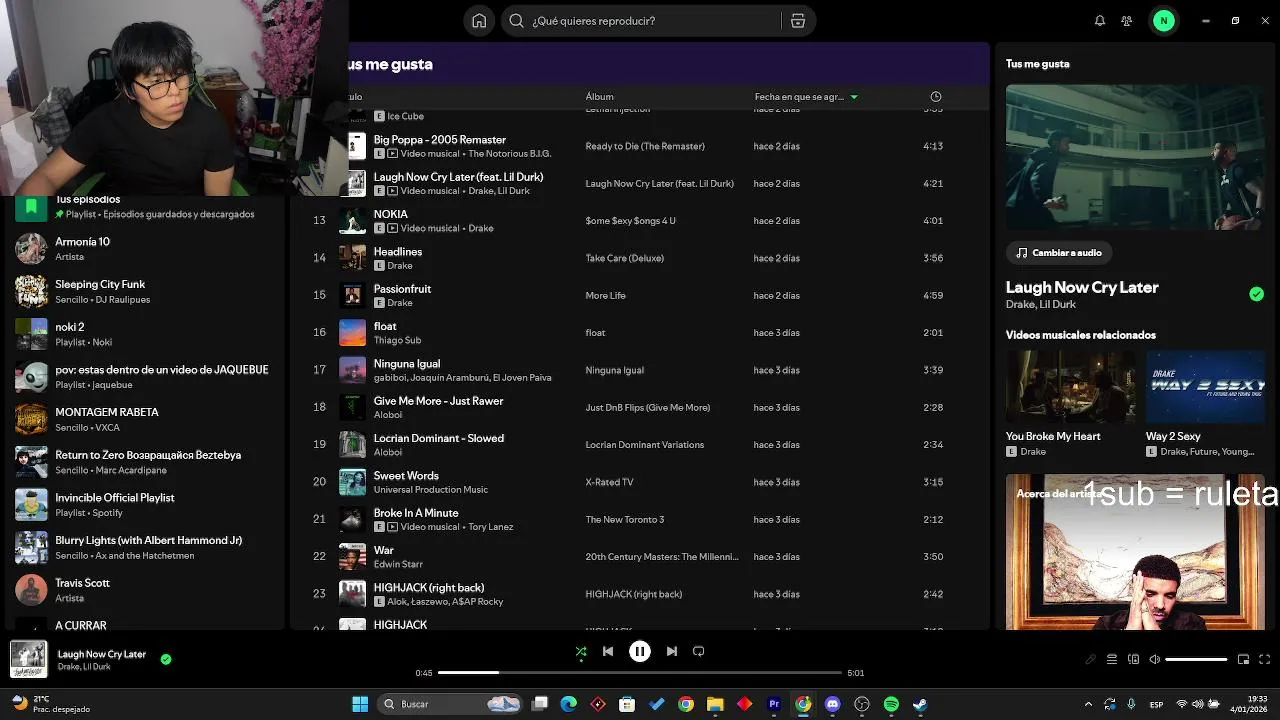Open the Microsoft Store taskbar icon
Screen dimensions: 1280x720
point(627,704)
